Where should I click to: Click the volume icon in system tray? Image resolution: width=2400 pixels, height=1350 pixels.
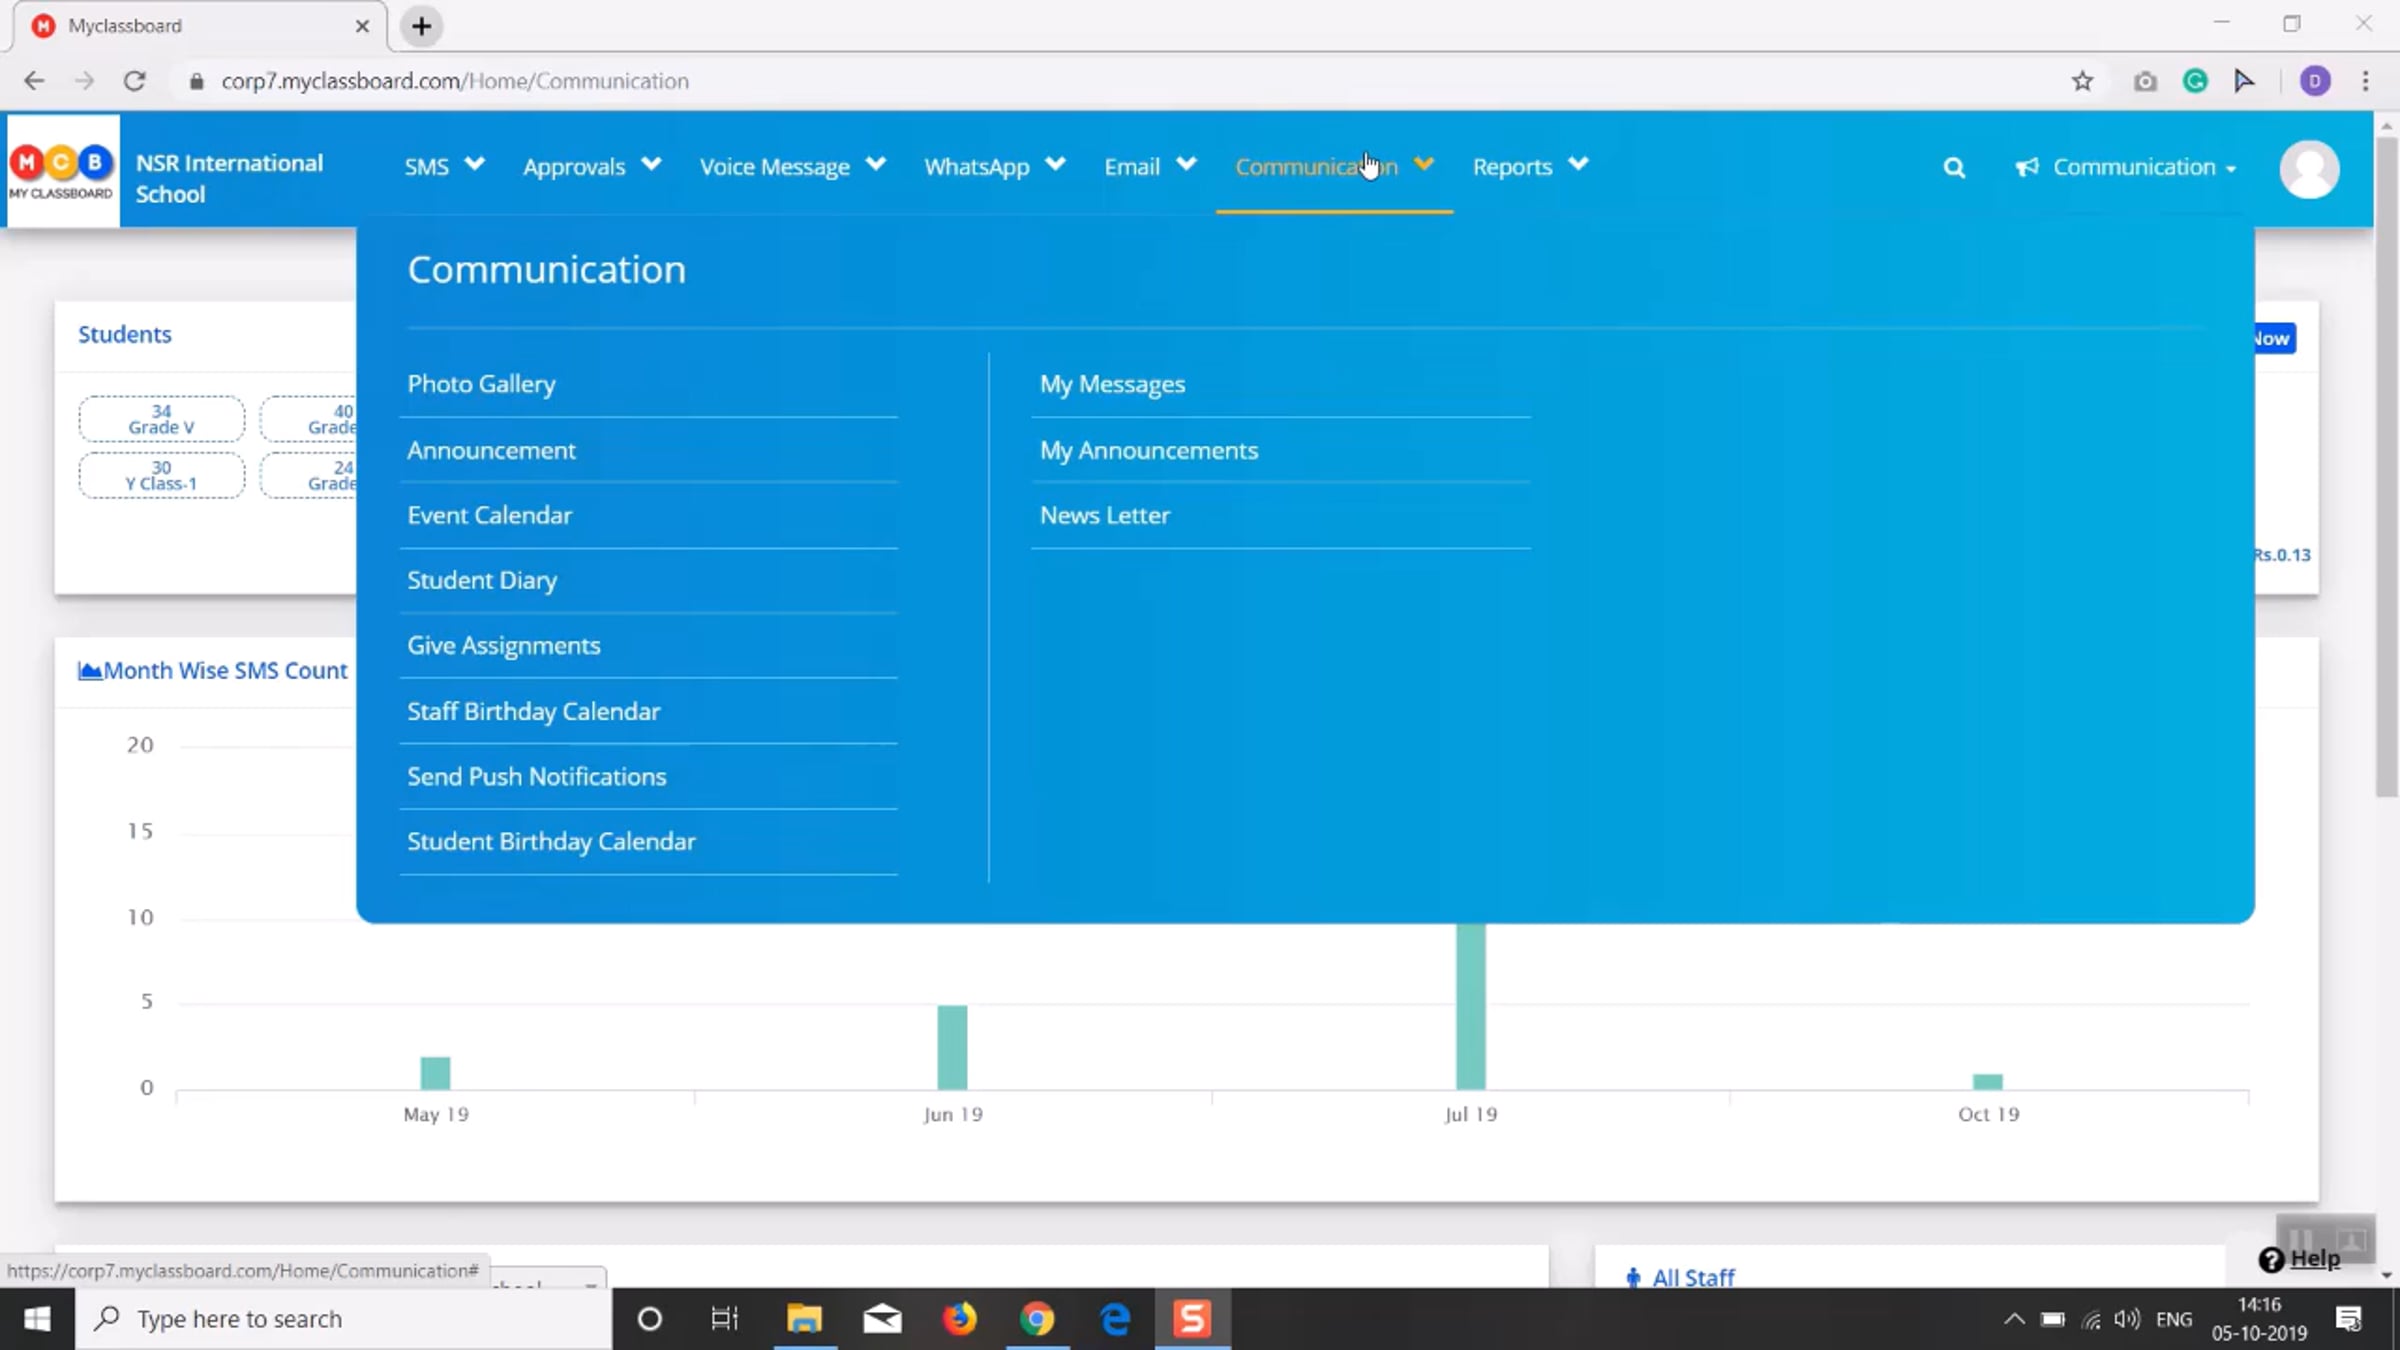[x=2127, y=1319]
